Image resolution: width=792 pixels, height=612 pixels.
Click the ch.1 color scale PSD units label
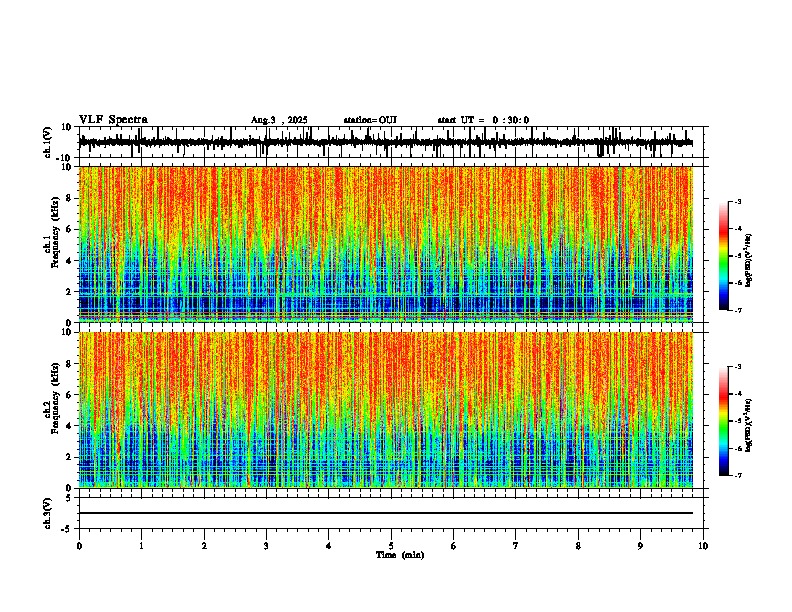tap(748, 261)
